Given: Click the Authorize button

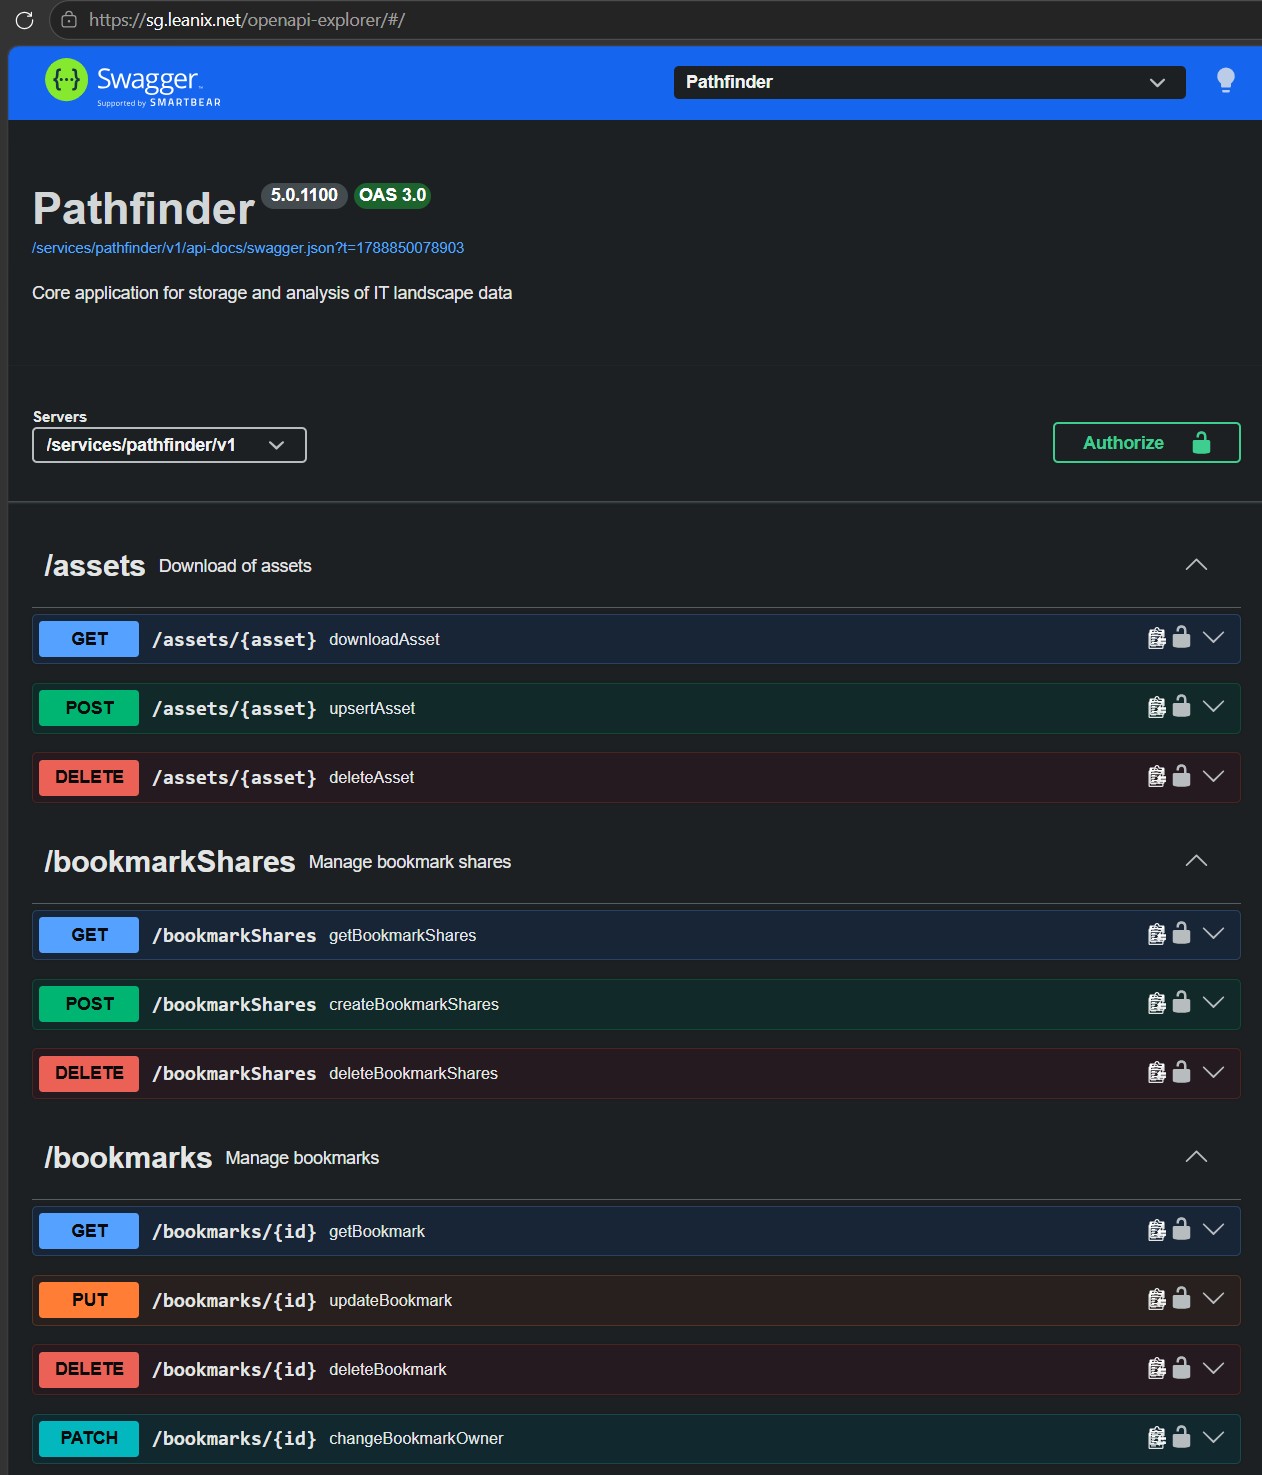Looking at the screenshot, I should pyautogui.click(x=1146, y=443).
